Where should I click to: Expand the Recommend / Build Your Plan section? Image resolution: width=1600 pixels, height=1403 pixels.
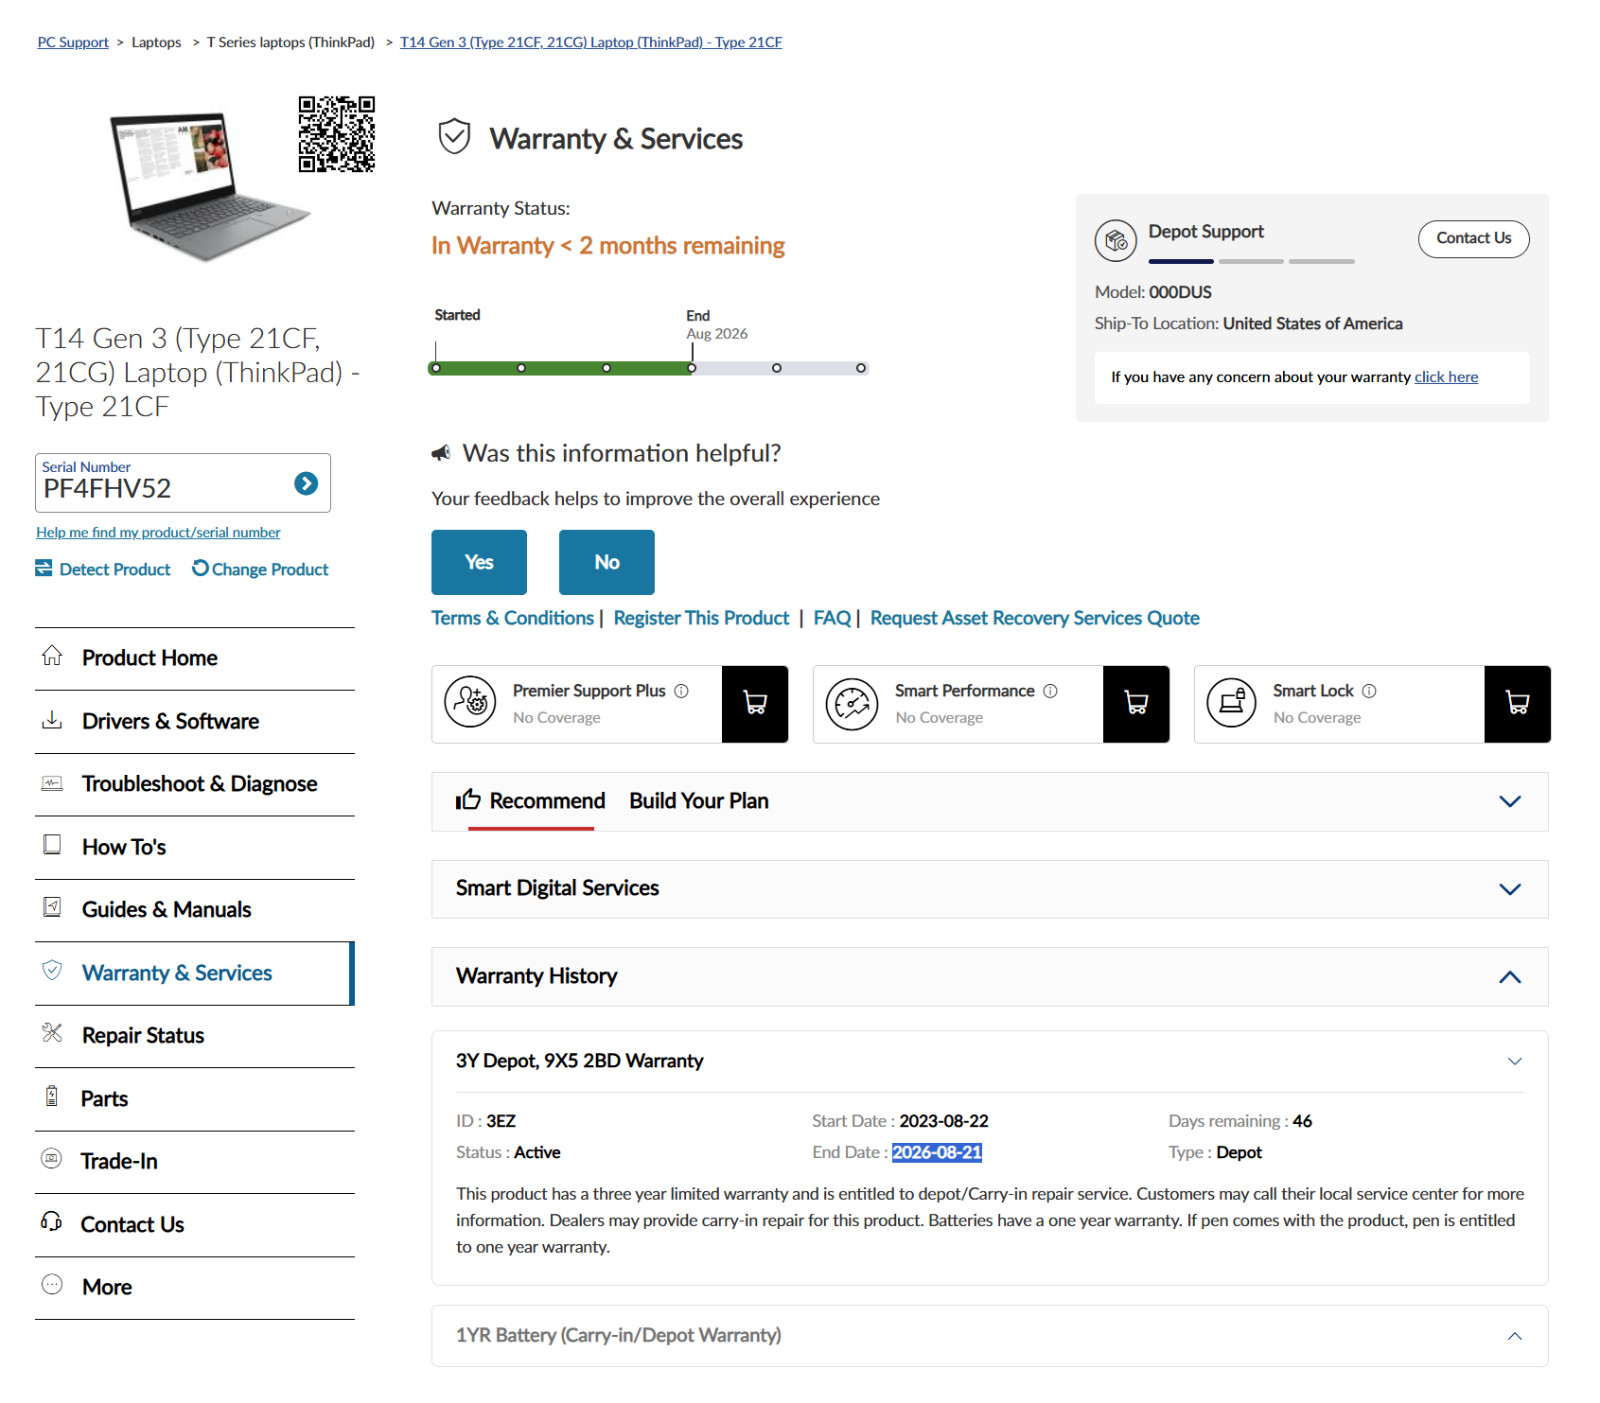tap(1510, 801)
